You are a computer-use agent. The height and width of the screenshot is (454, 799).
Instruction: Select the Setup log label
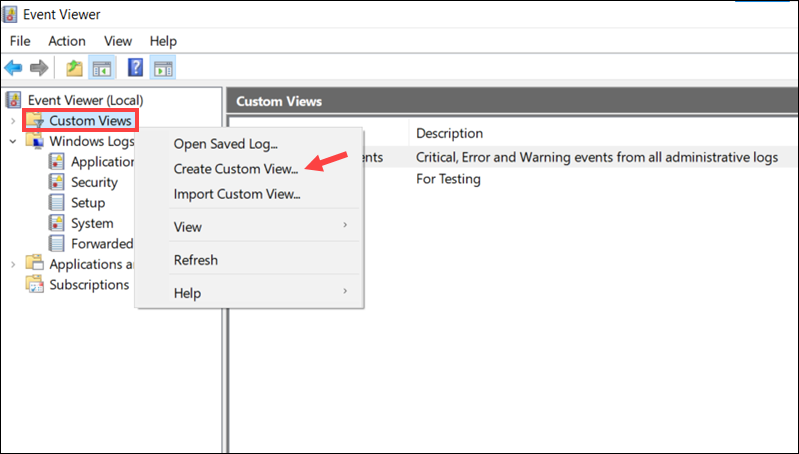point(88,202)
